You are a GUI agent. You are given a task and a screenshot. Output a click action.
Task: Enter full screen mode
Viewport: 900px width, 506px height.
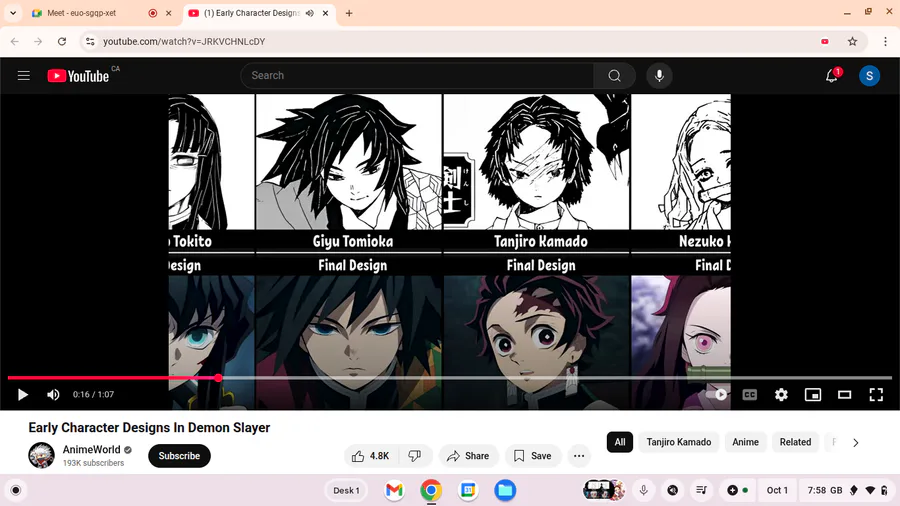click(876, 395)
